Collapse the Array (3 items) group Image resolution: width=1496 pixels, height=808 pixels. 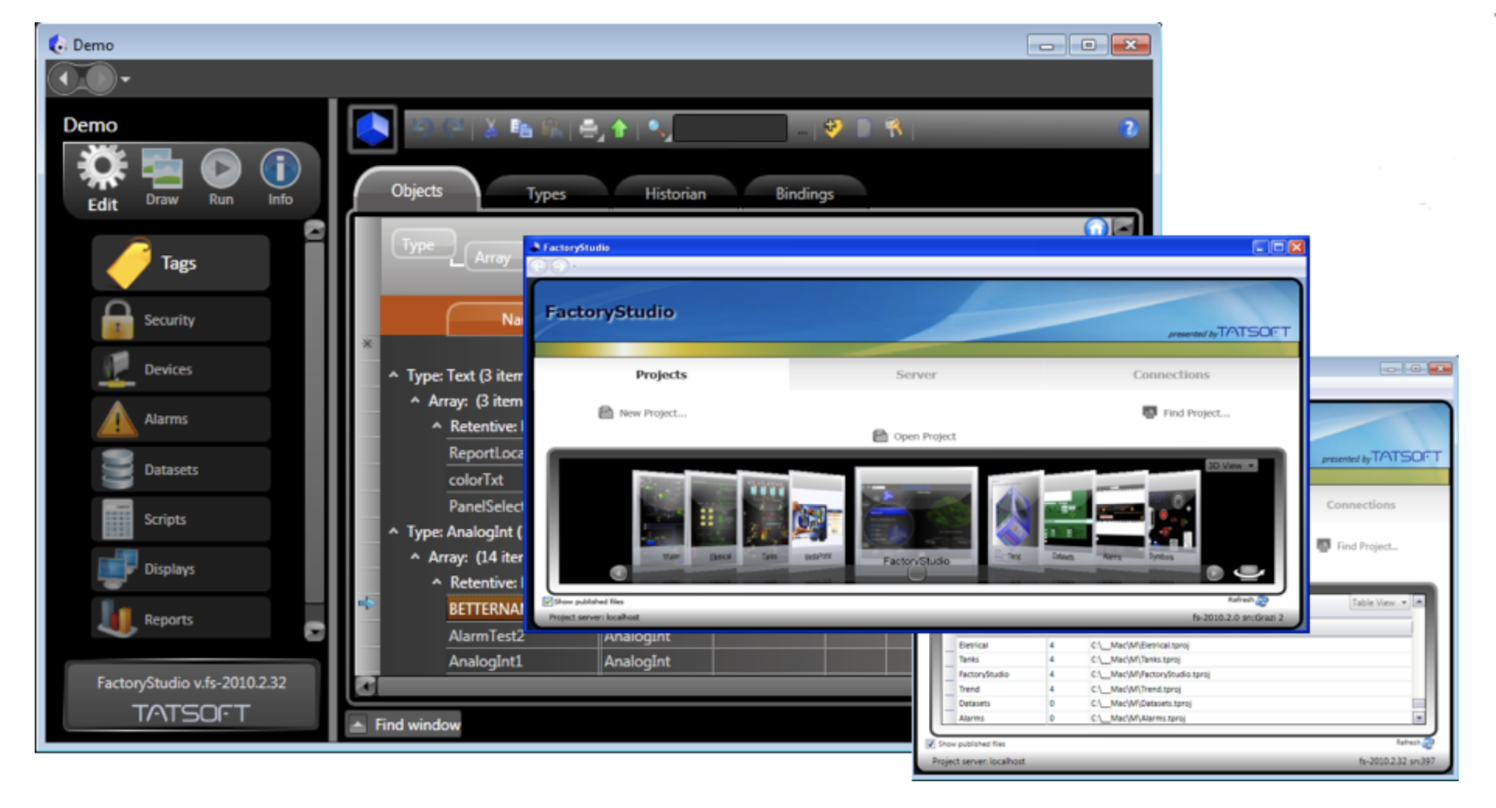416,401
